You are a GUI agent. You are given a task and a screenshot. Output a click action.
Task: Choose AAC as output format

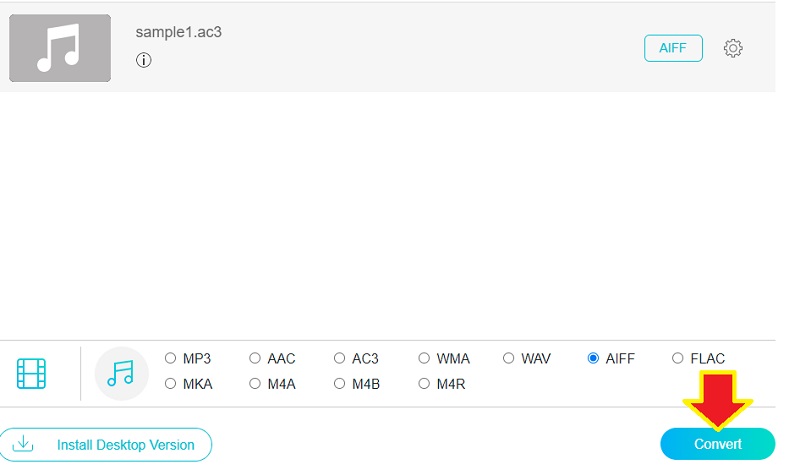(x=255, y=358)
